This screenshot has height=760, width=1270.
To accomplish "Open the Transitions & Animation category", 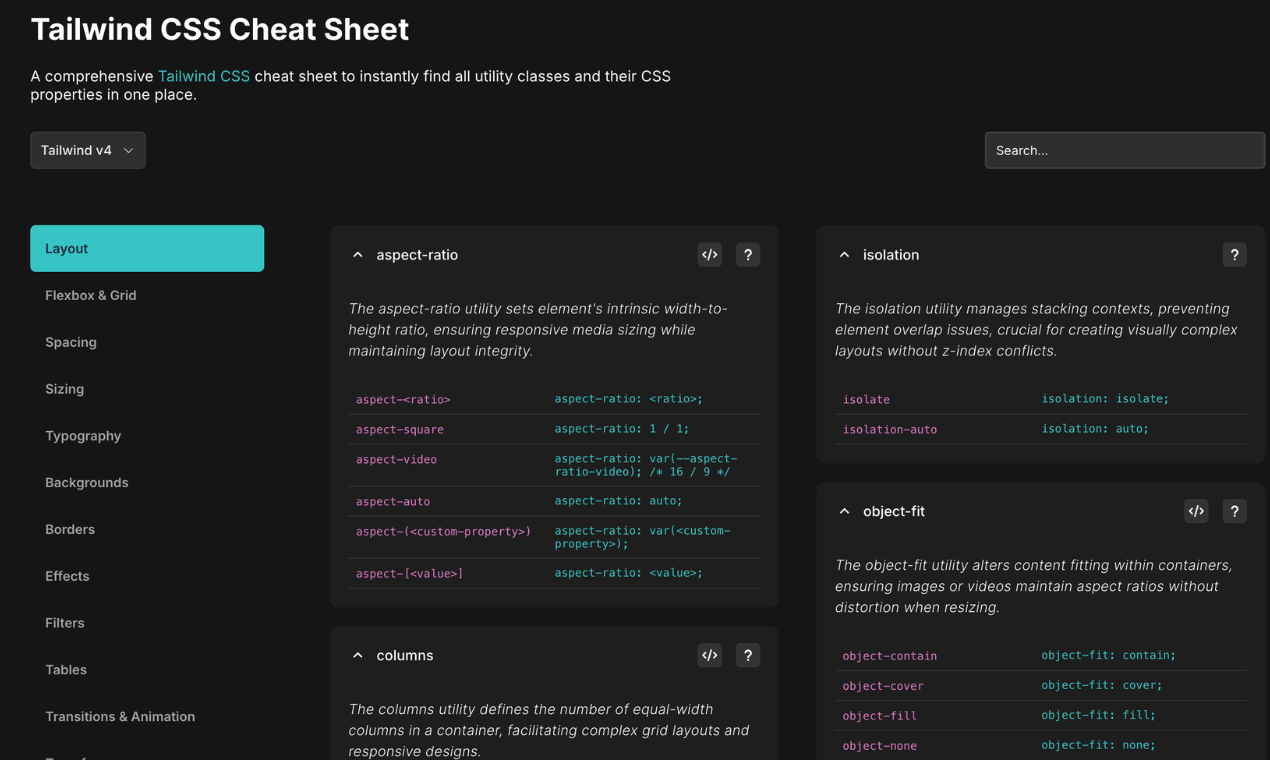I will 120,716.
